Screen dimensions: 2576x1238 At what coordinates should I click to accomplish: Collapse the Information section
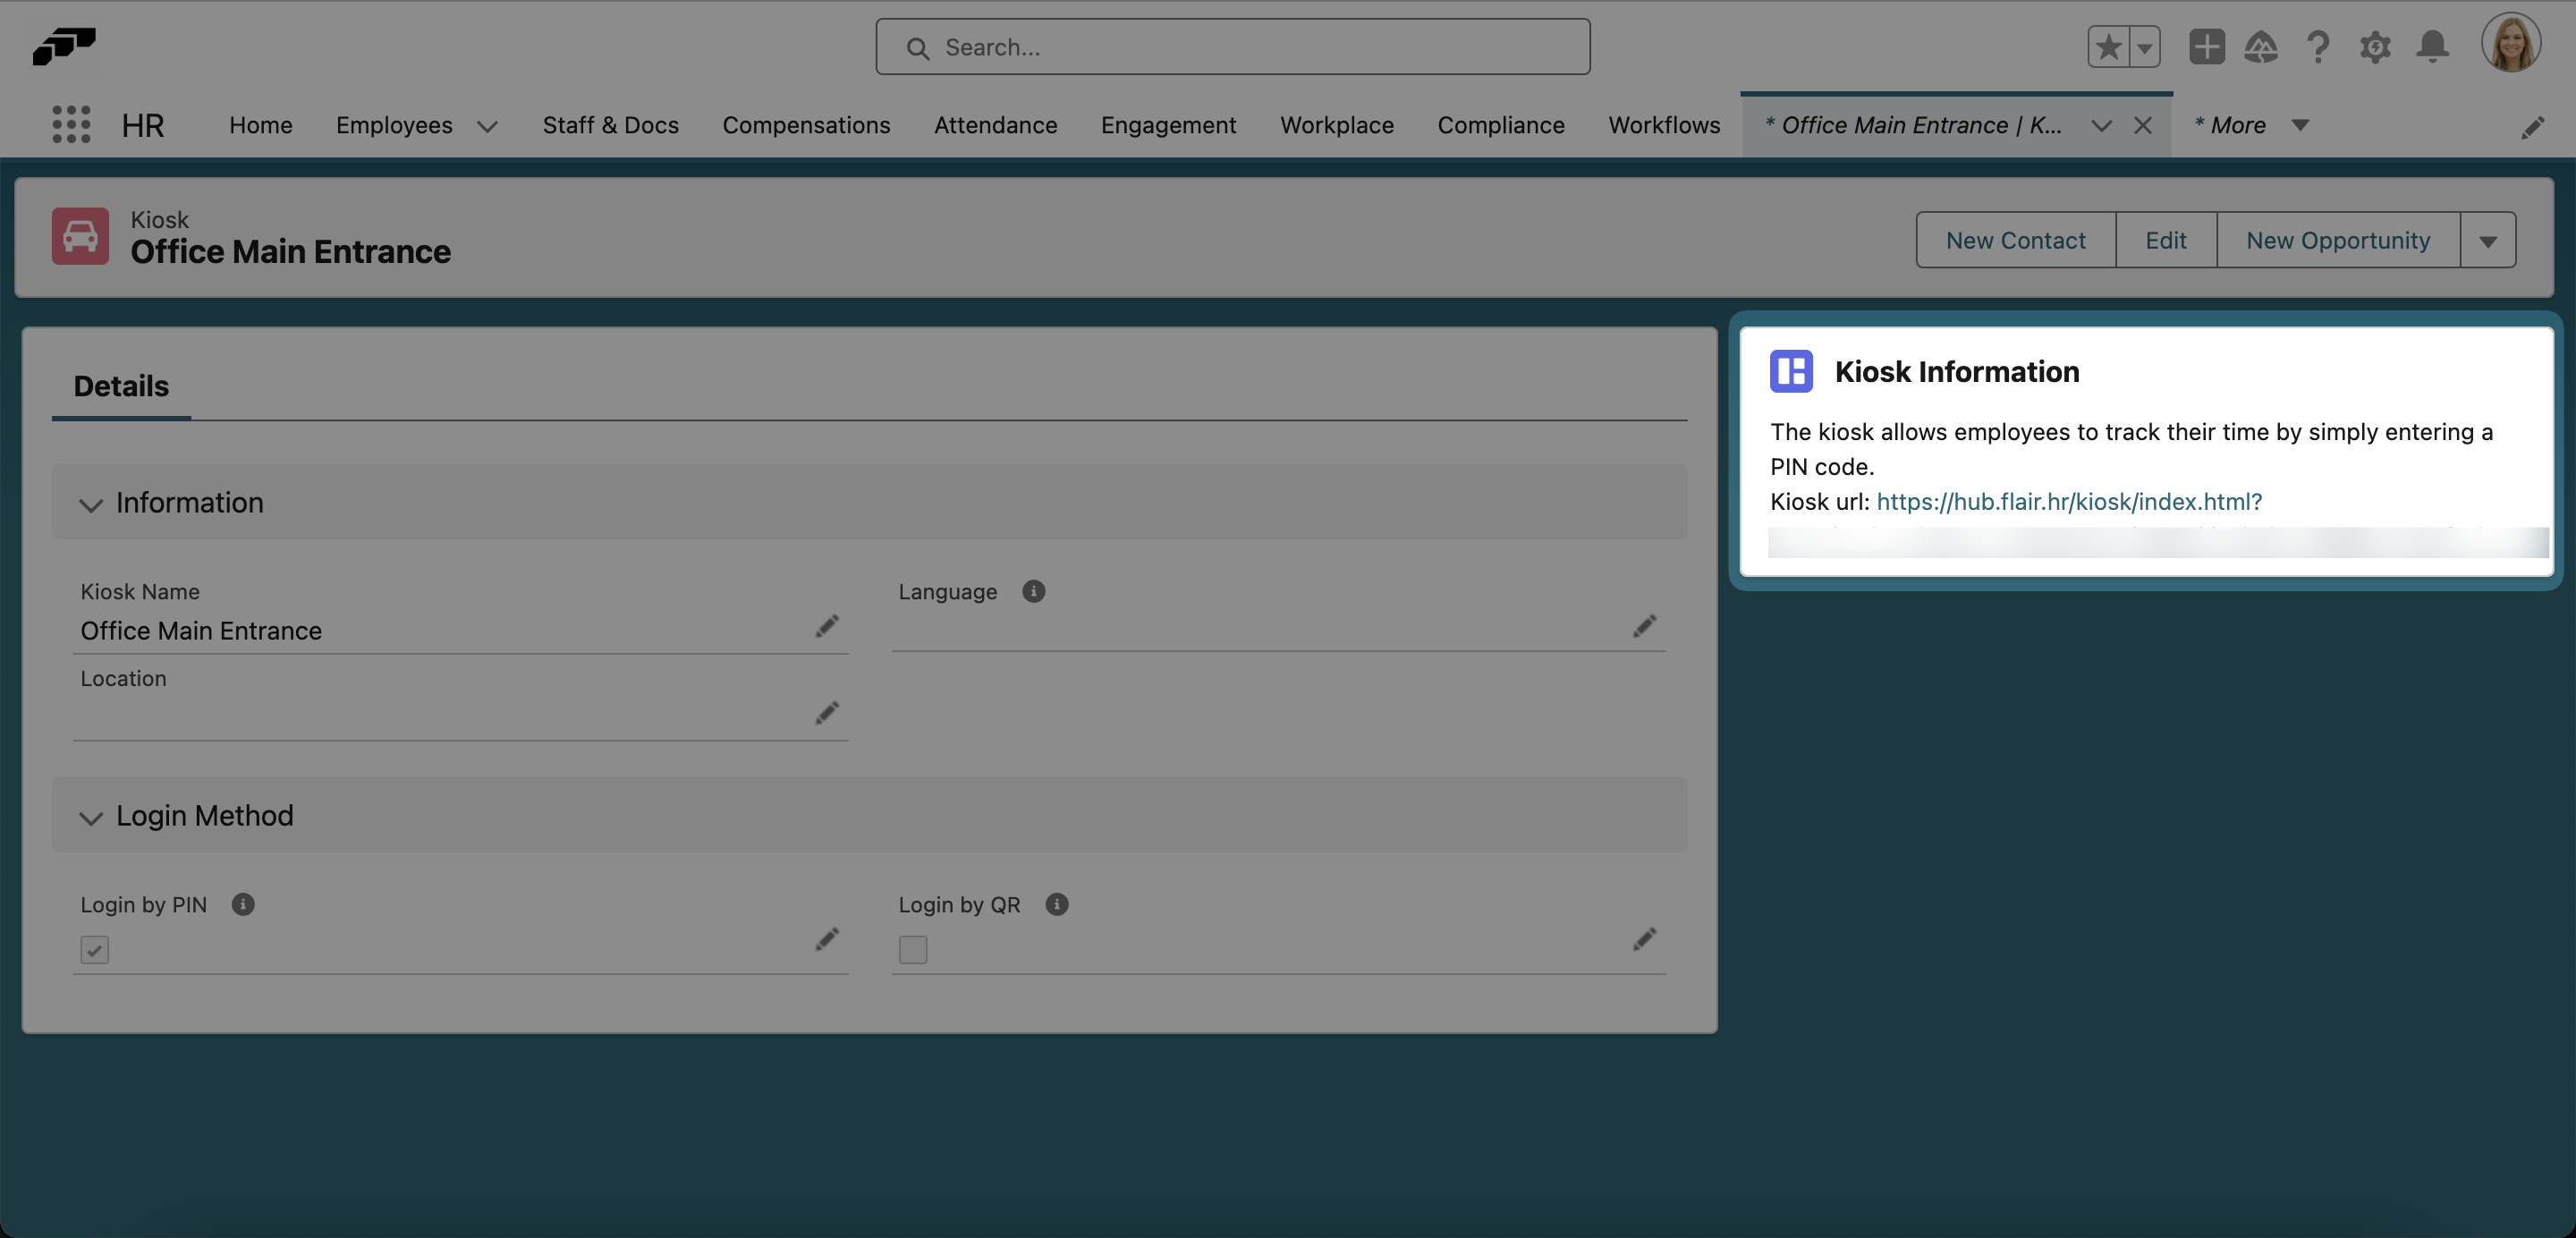[x=90, y=504]
